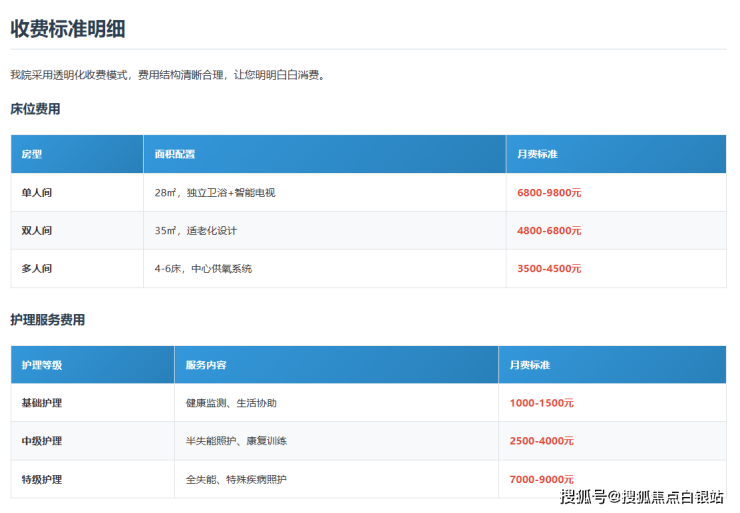This screenshot has width=740, height=513.
Task: Click the 床位费用 section heading
Action: [35, 109]
